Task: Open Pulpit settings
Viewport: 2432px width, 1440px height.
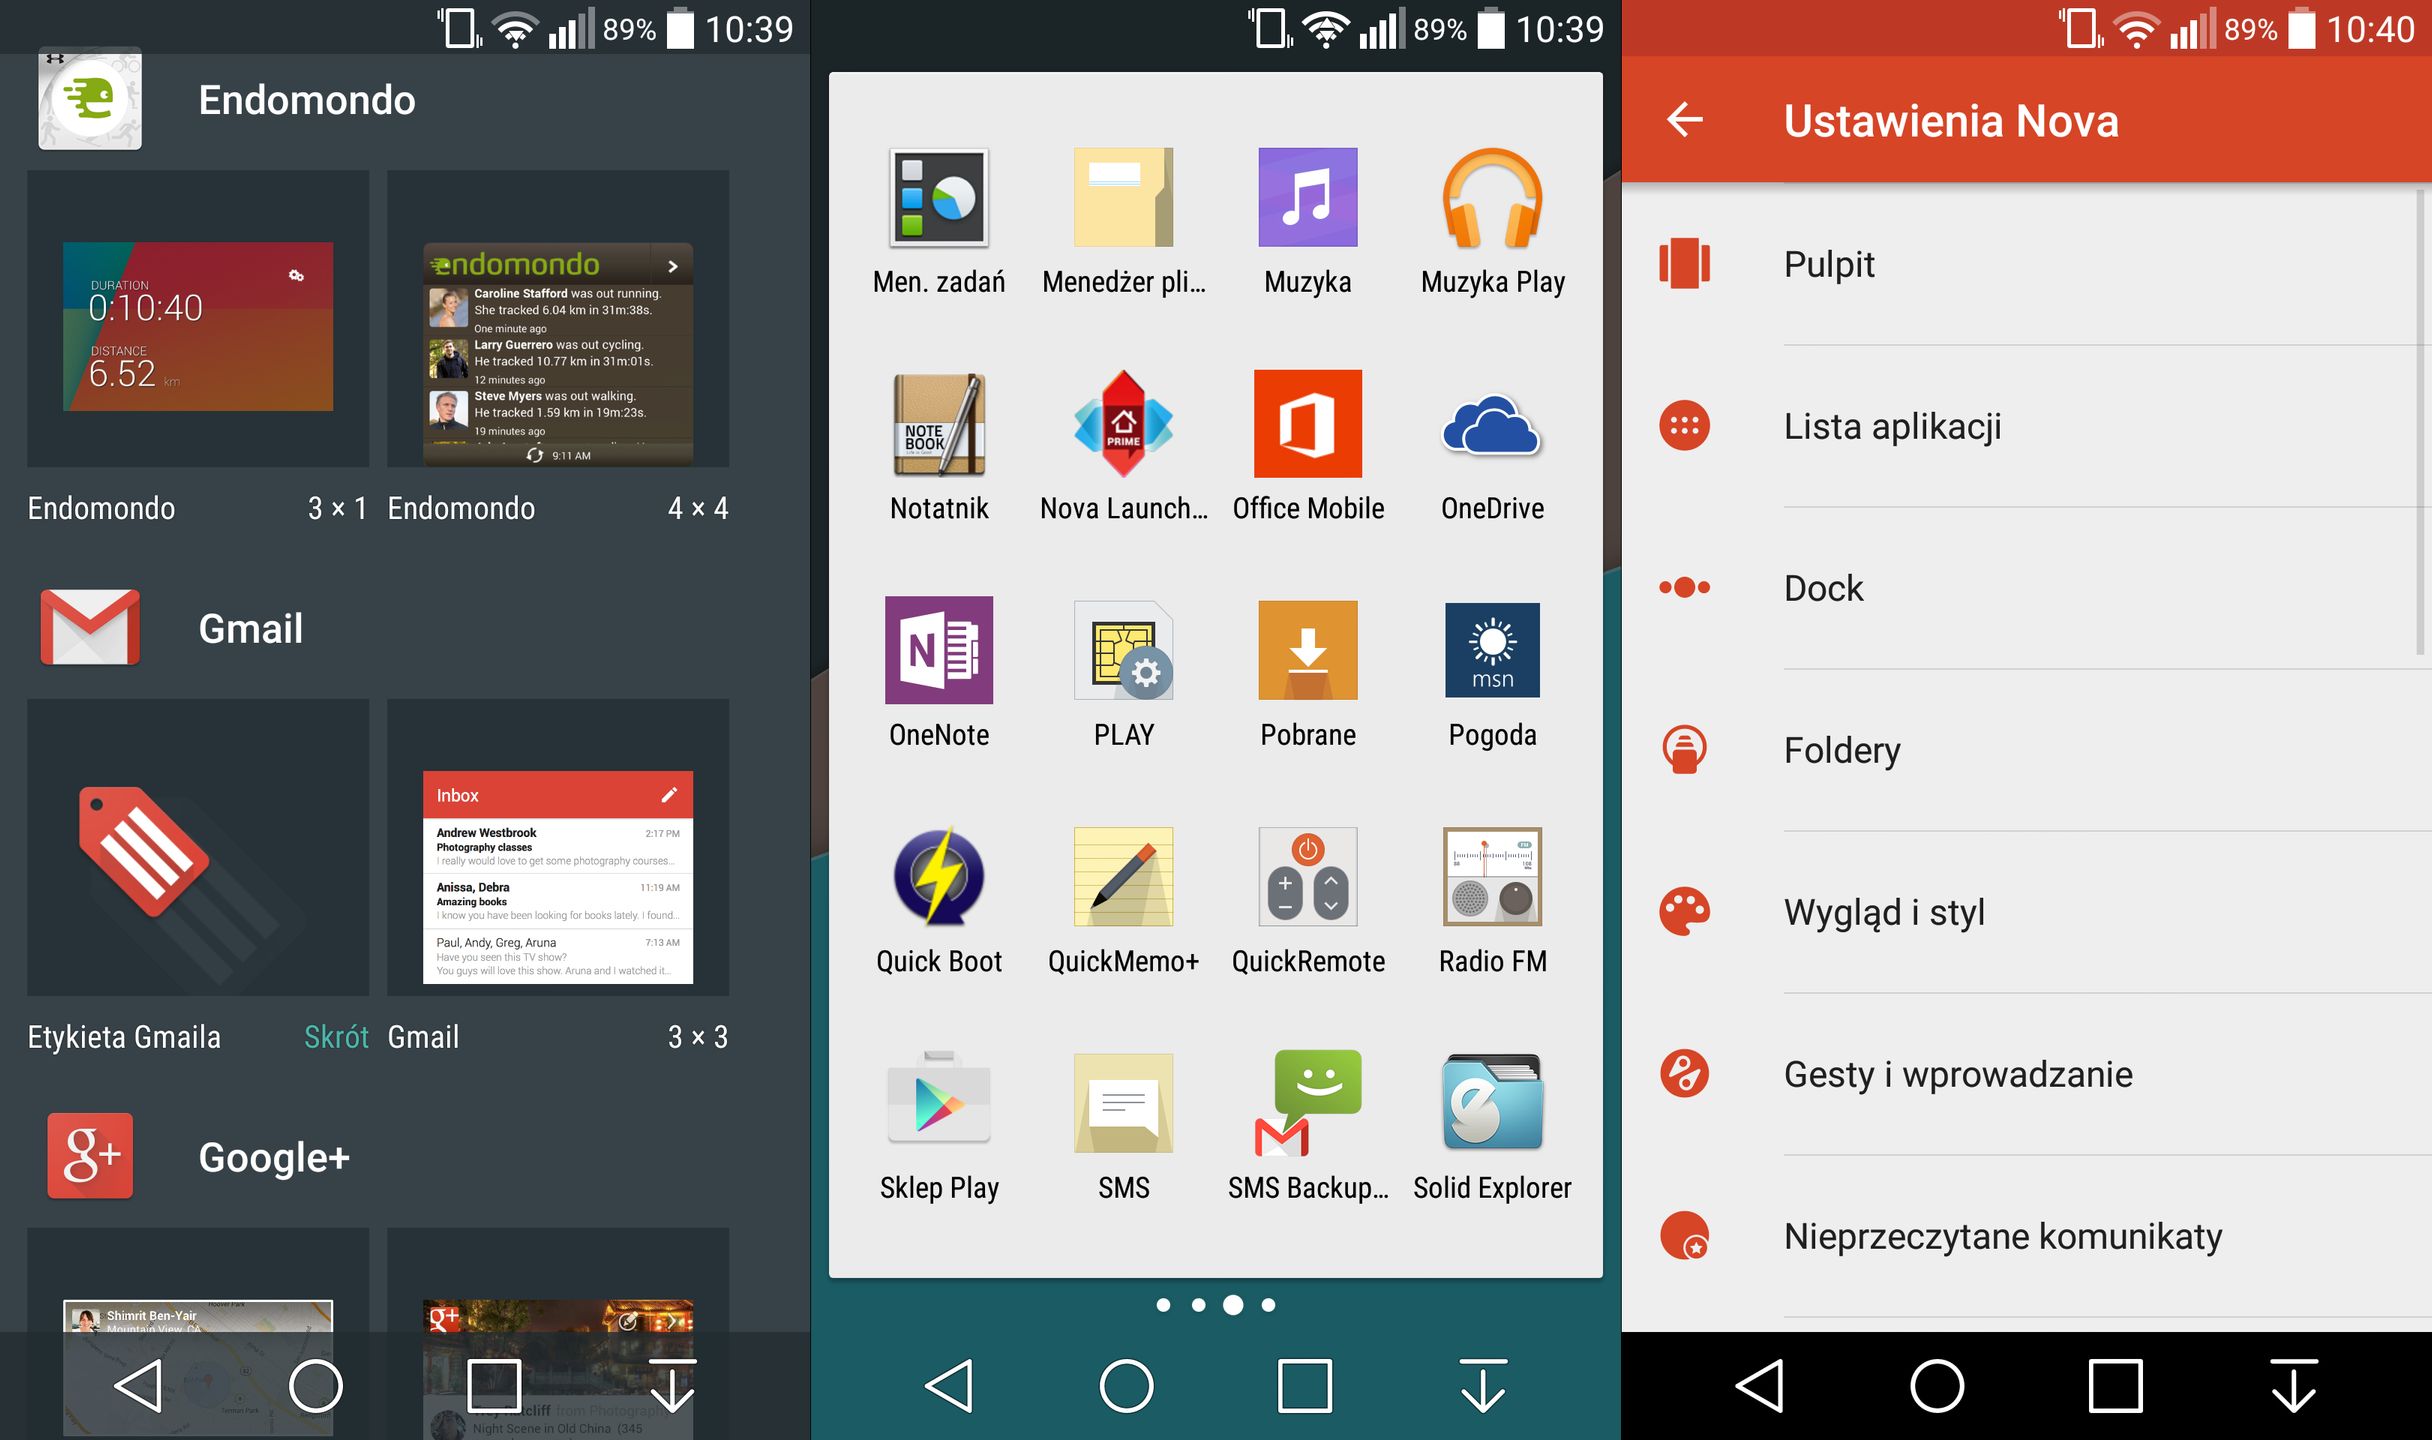Action: 2027,264
